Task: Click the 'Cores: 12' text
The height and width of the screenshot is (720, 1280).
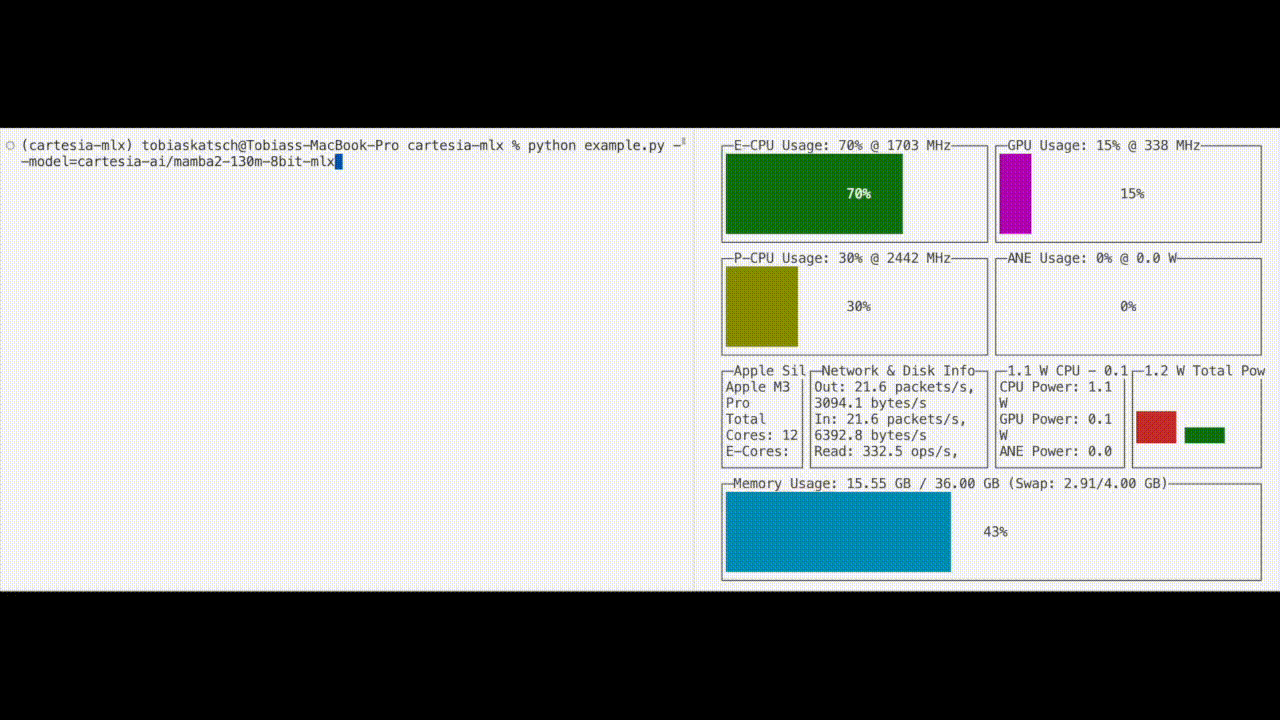Action: (x=762, y=435)
